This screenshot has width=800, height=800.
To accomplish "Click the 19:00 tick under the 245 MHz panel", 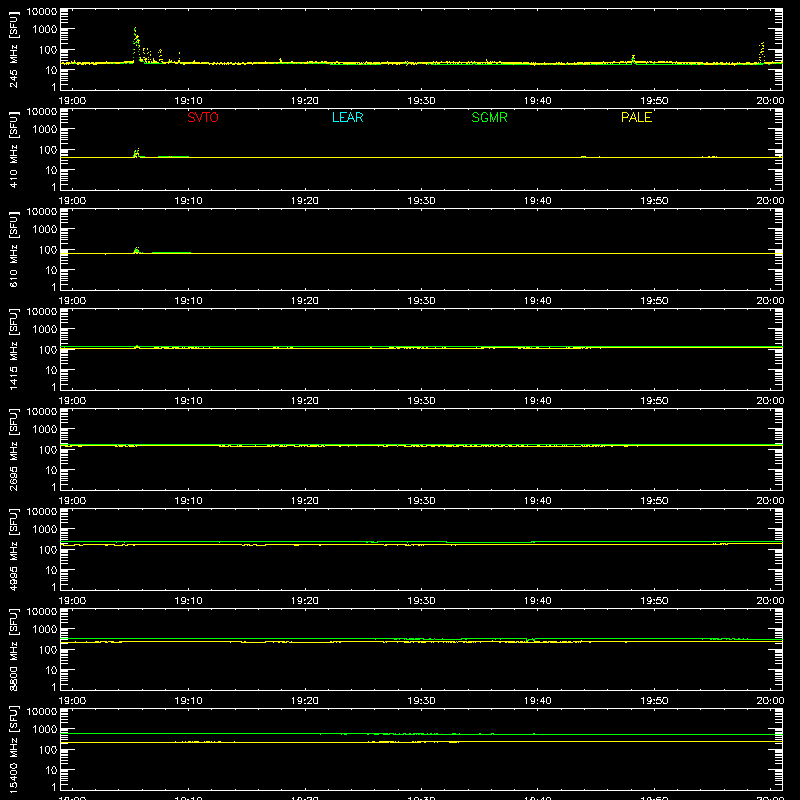I will tap(72, 101).
